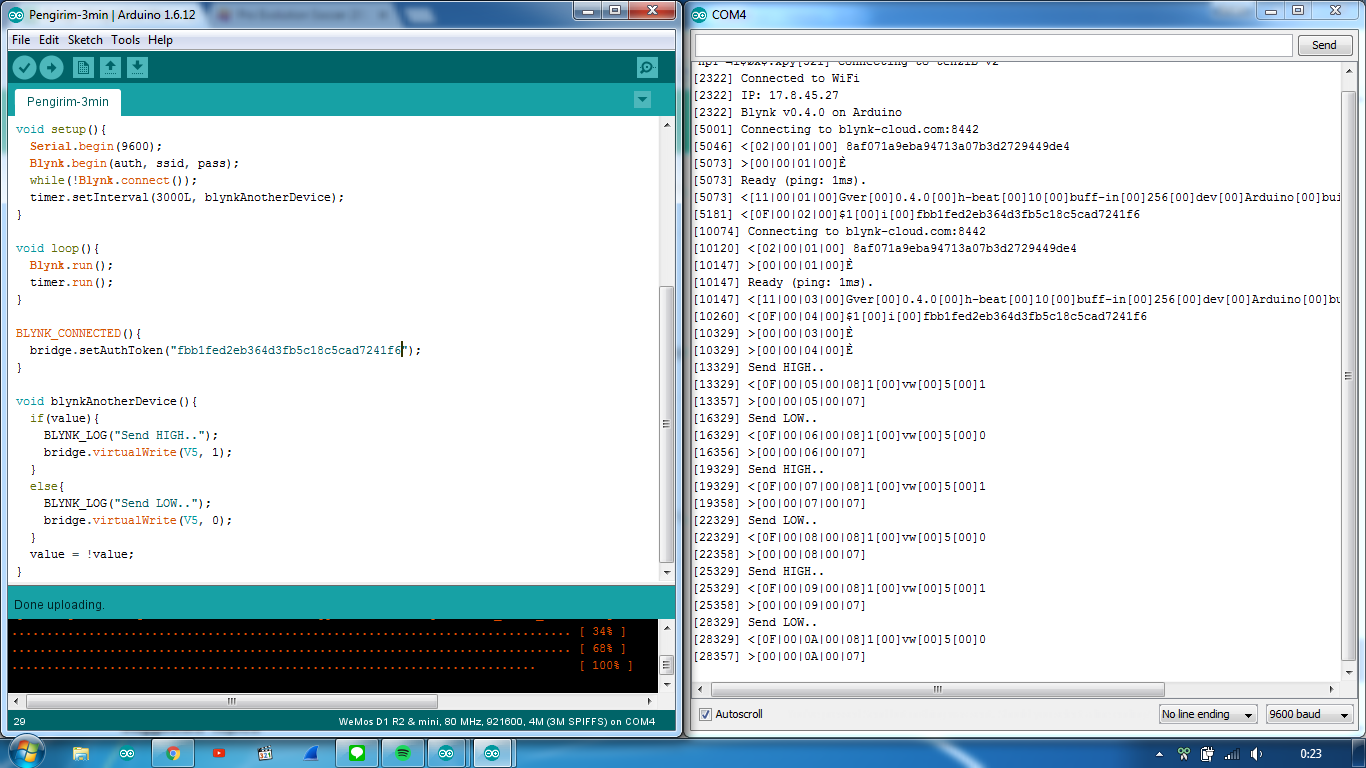The width and height of the screenshot is (1366, 768).
Task: Click the 'IP: 17.8.45.27' log line
Action: tap(765, 95)
